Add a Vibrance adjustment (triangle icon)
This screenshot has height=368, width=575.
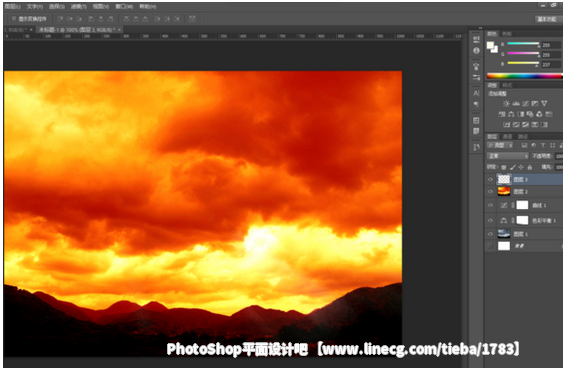coord(544,104)
